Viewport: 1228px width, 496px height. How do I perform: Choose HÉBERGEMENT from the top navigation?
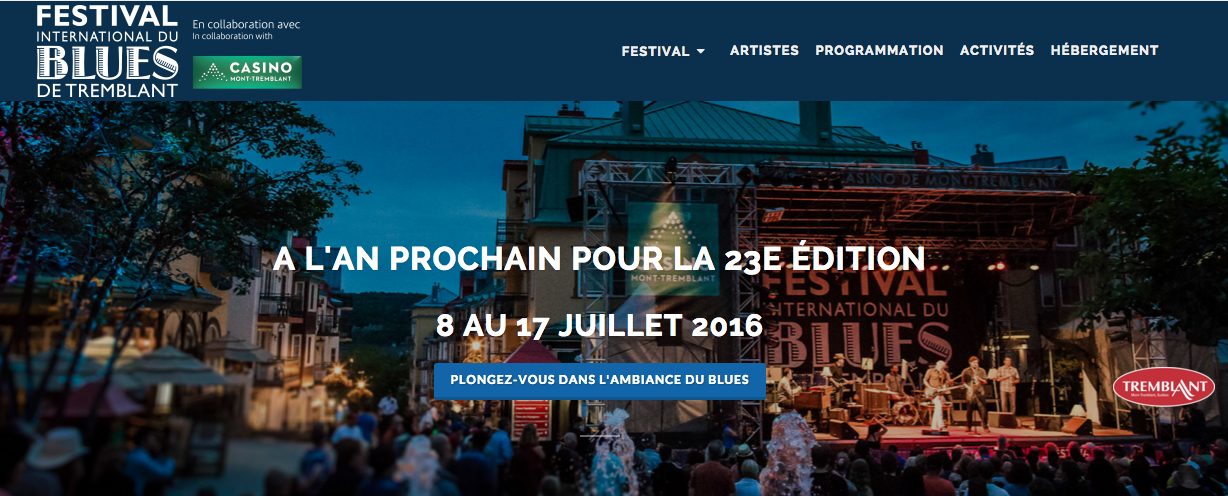pos(1104,50)
